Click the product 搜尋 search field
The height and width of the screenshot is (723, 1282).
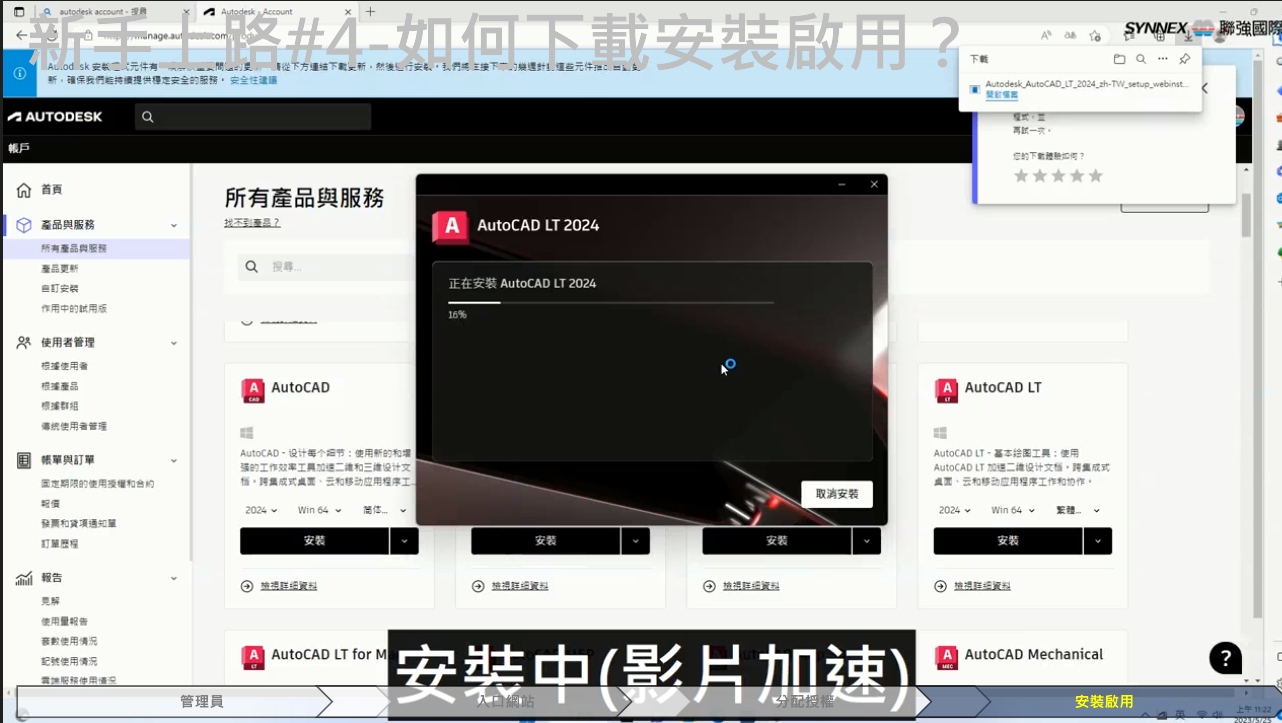point(330,267)
